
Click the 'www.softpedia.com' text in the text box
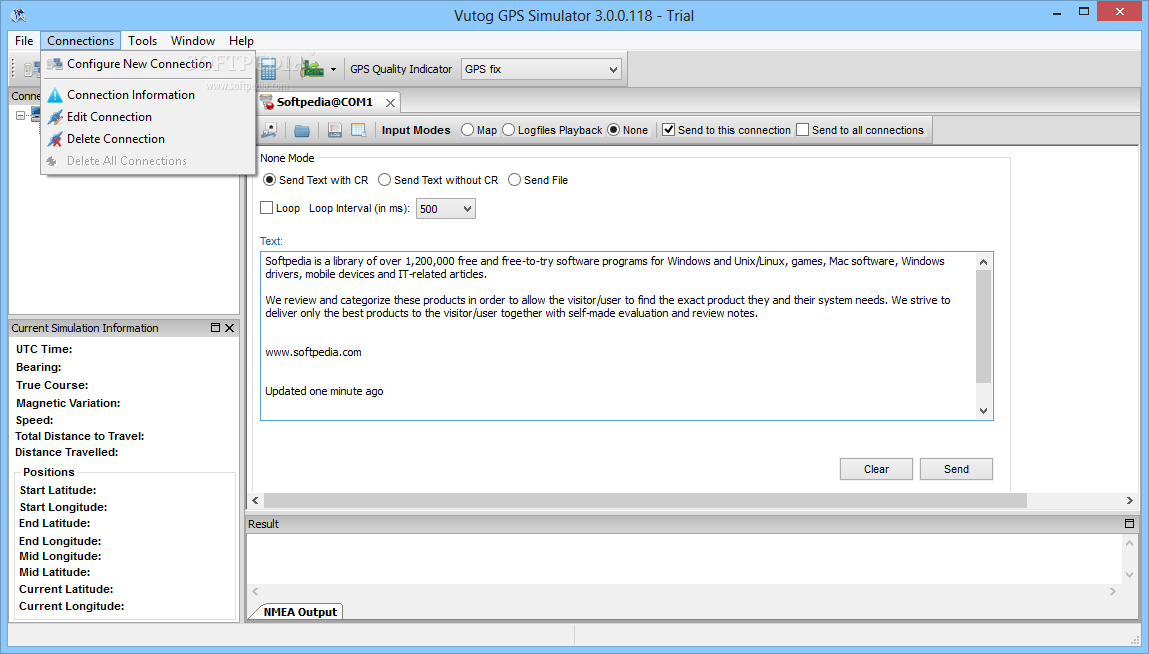tap(313, 352)
